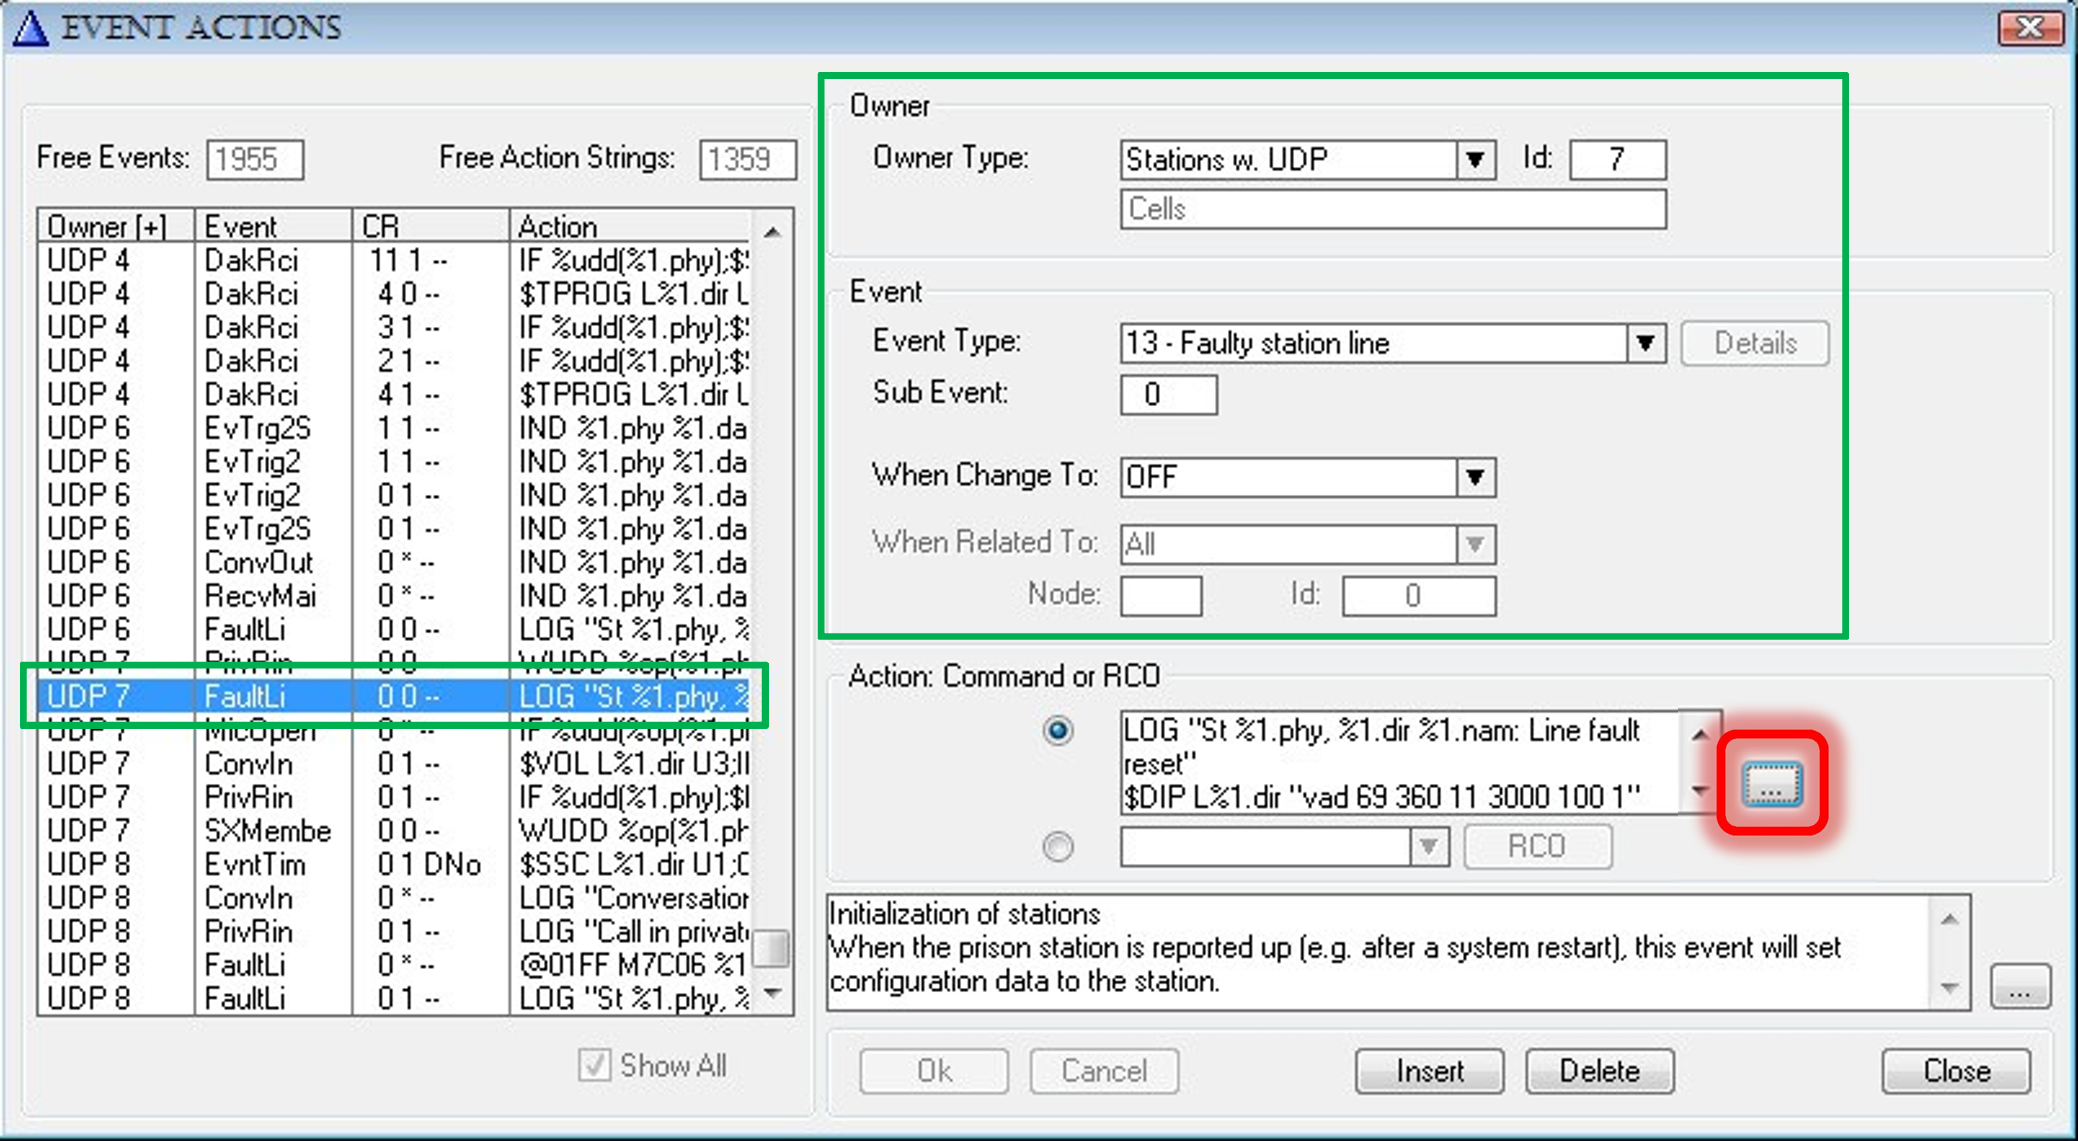Toggle the Show All checkbox
The height and width of the screenshot is (1141, 2078).
(594, 1065)
